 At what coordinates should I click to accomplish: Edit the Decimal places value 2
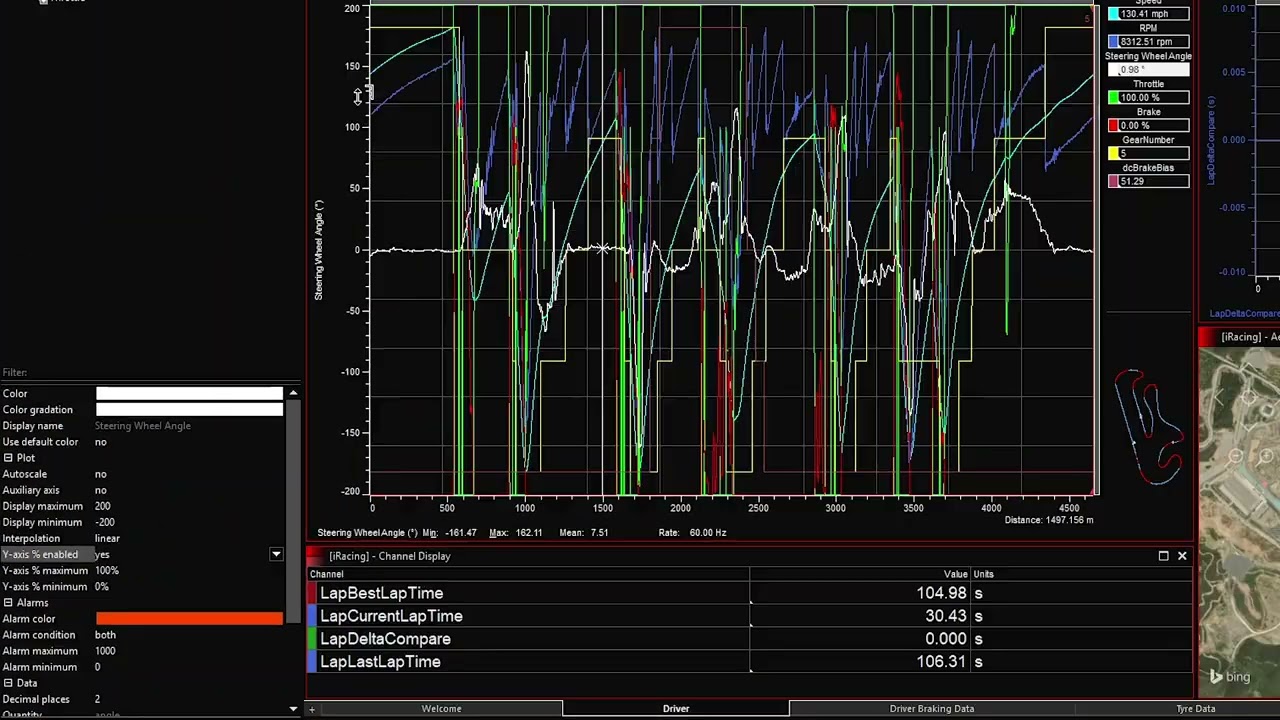pyautogui.click(x=97, y=699)
